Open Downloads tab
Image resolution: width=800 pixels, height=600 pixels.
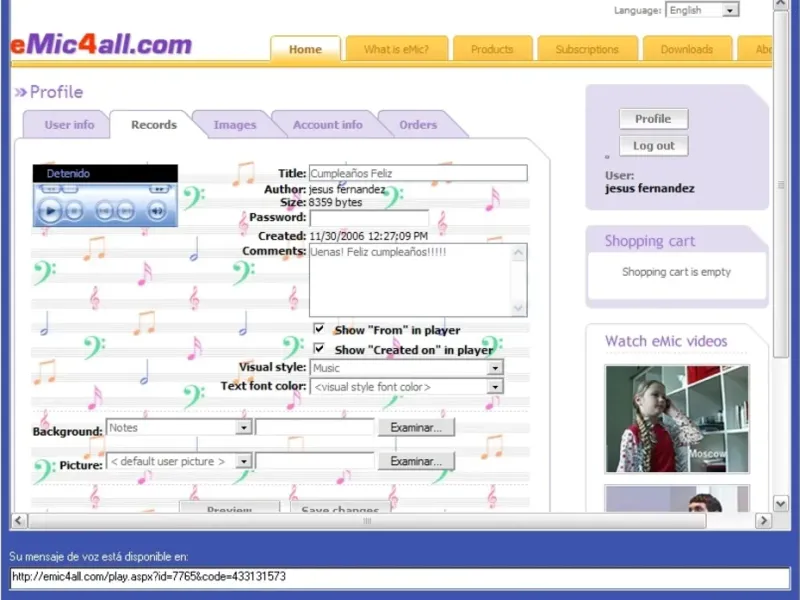(687, 49)
